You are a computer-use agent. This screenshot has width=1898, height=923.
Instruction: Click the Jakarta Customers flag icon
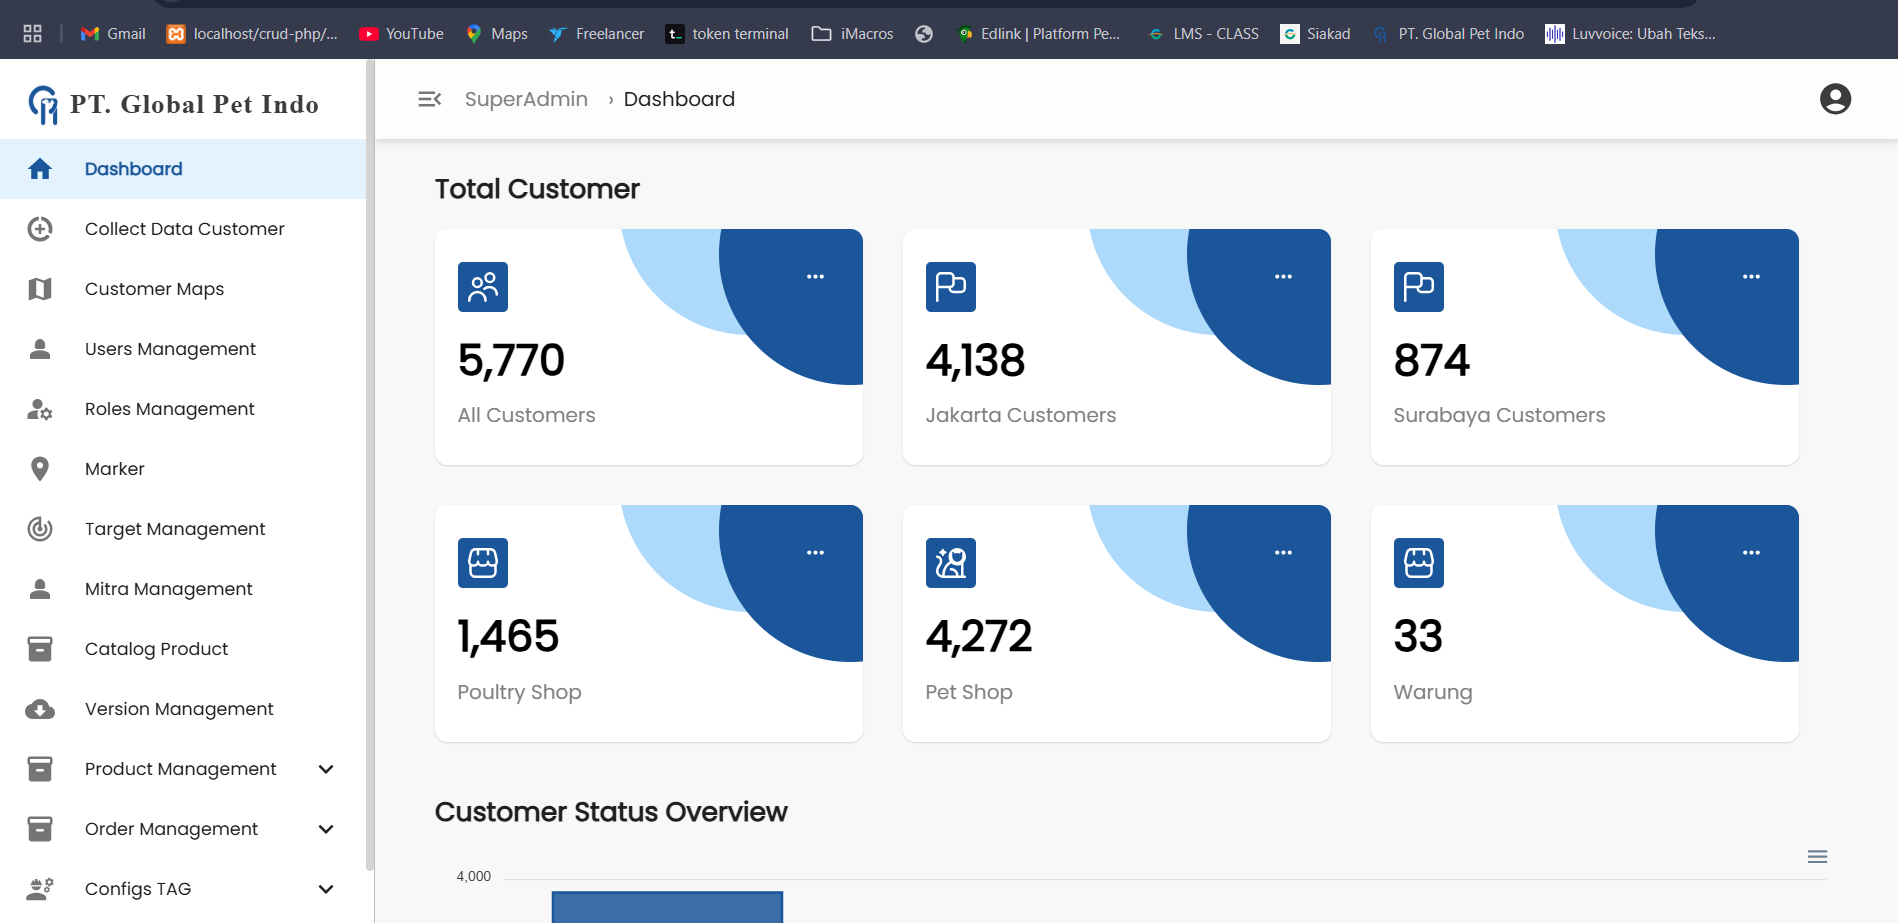pyautogui.click(x=950, y=287)
